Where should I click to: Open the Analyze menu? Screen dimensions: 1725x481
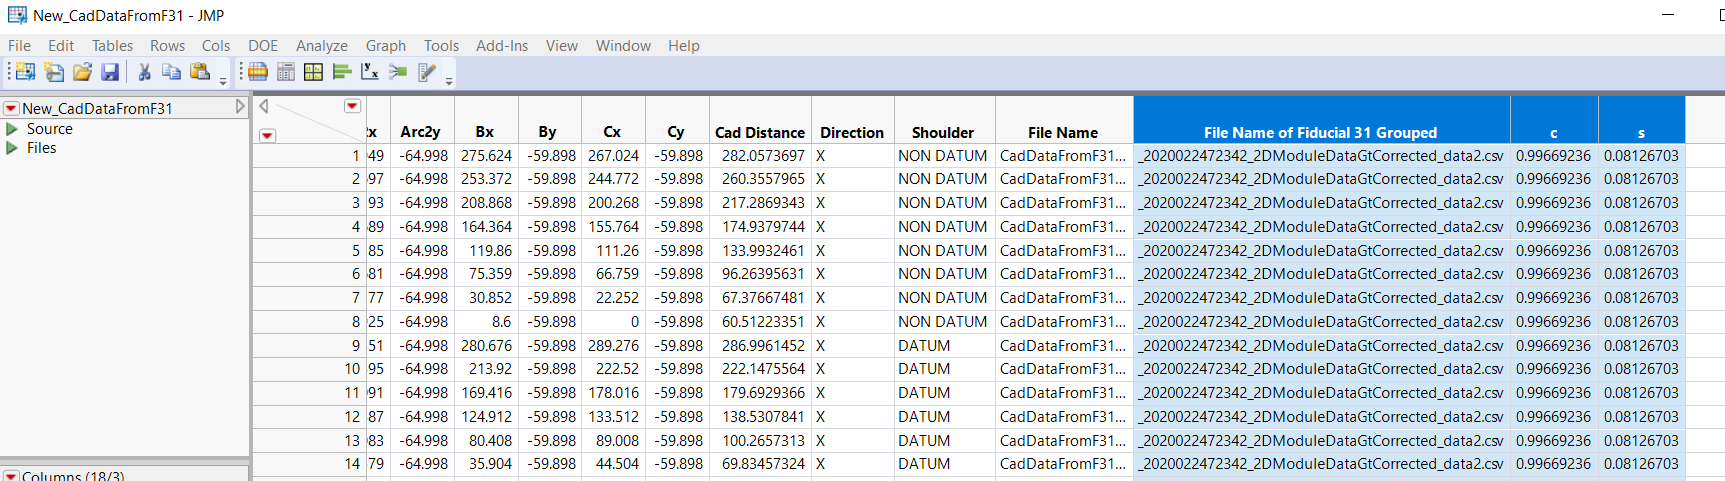[x=321, y=46]
